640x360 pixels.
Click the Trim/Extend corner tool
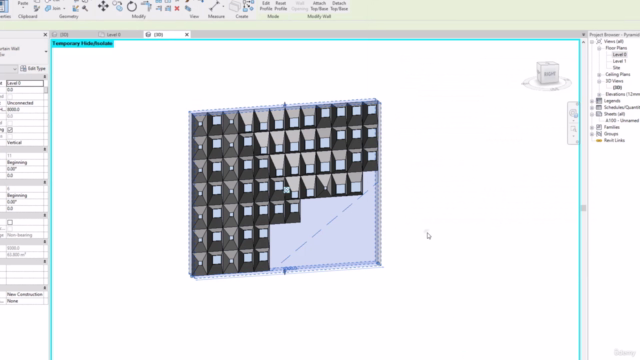146,6
